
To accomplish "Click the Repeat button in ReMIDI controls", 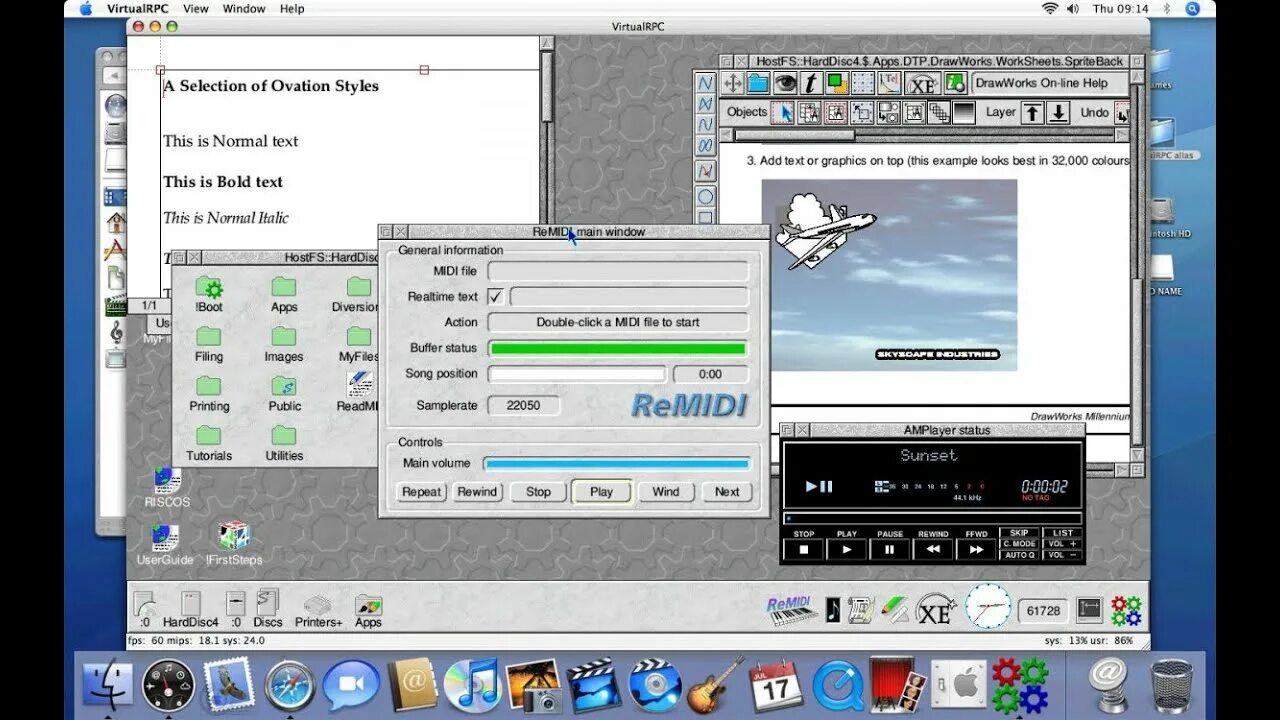I will click(422, 492).
